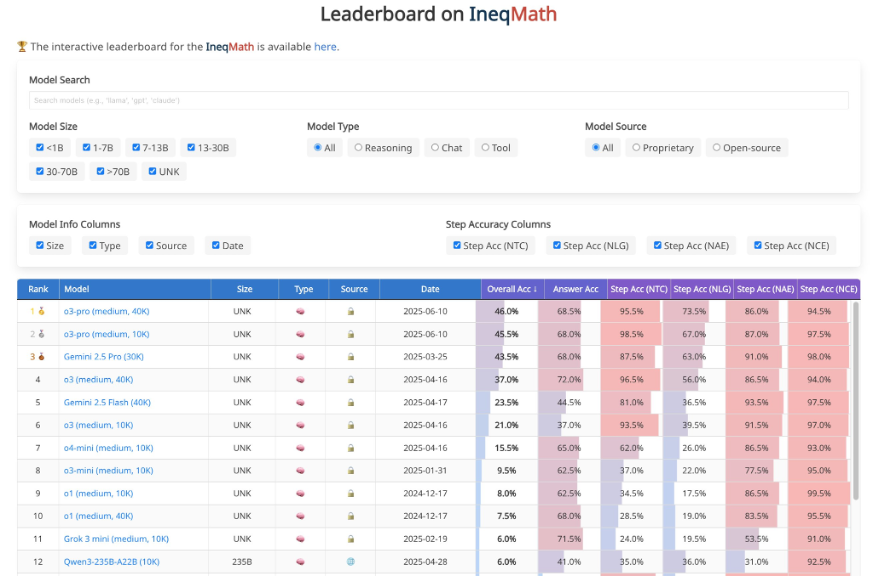Open the Gemini 2.5 Pro (30K) model link
874x576 pixels.
(x=104, y=357)
